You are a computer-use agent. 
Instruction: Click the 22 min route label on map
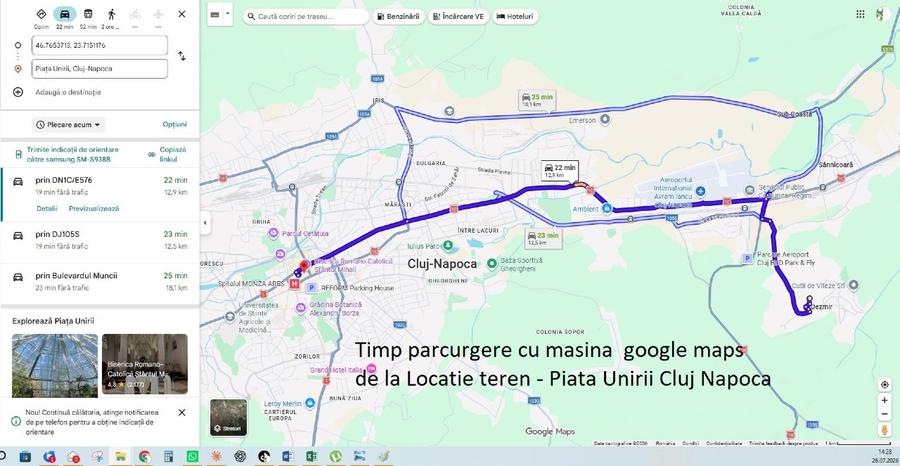click(560, 170)
